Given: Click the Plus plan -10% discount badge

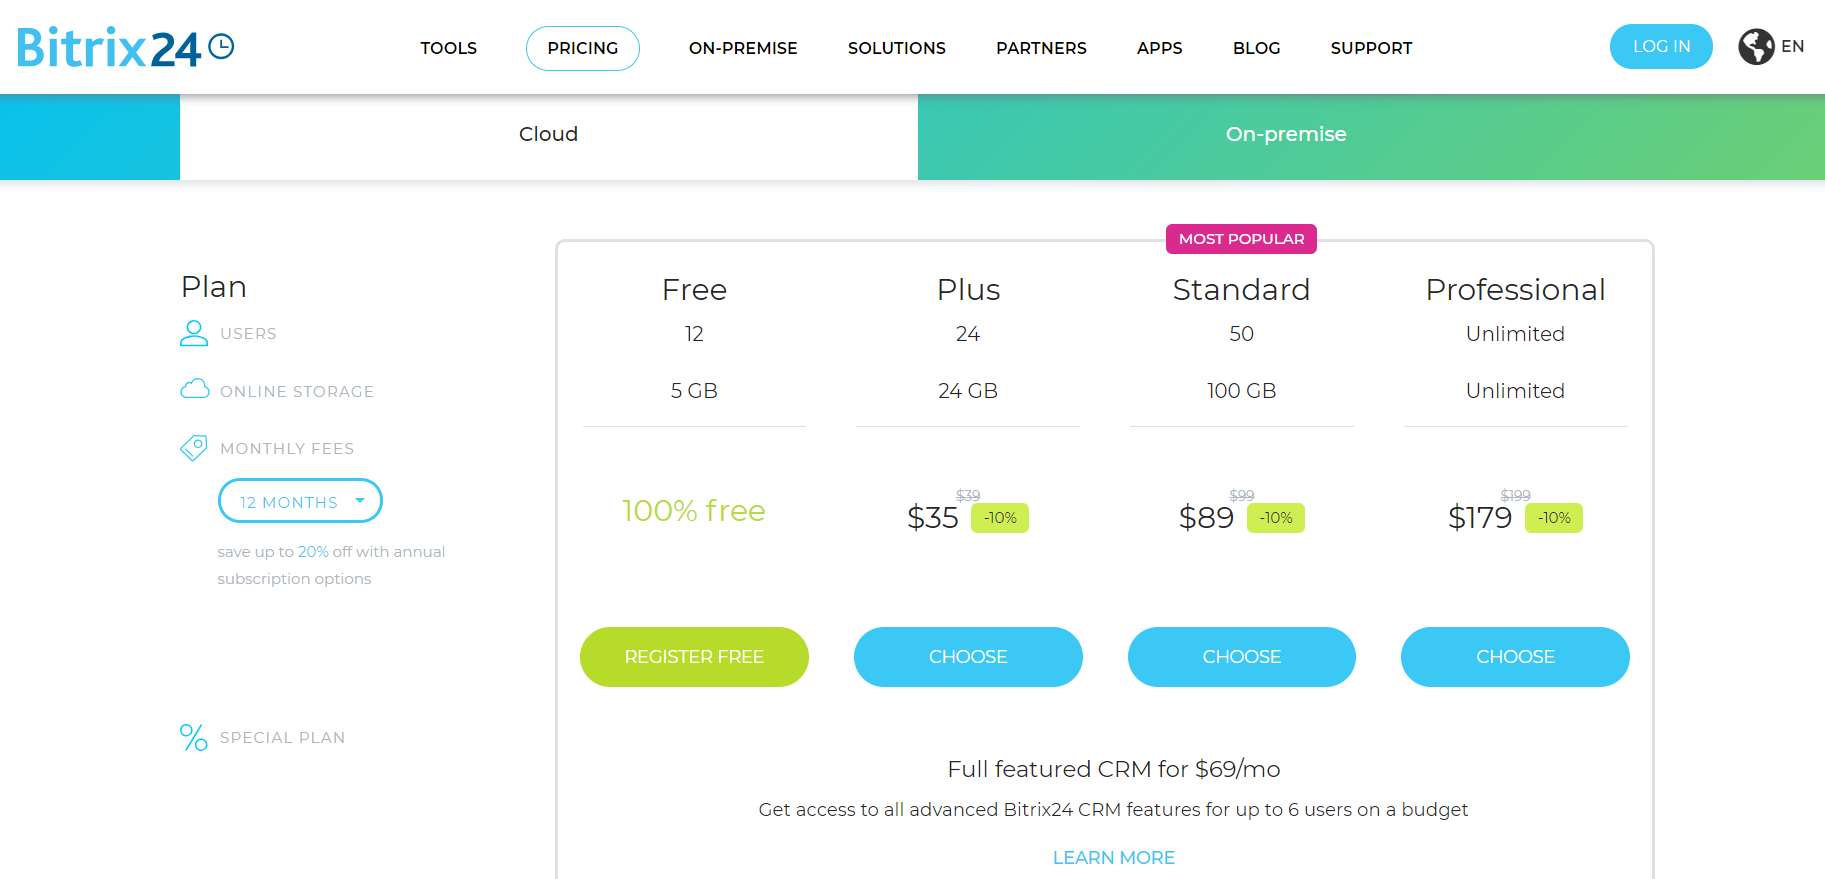Looking at the screenshot, I should 1000,518.
